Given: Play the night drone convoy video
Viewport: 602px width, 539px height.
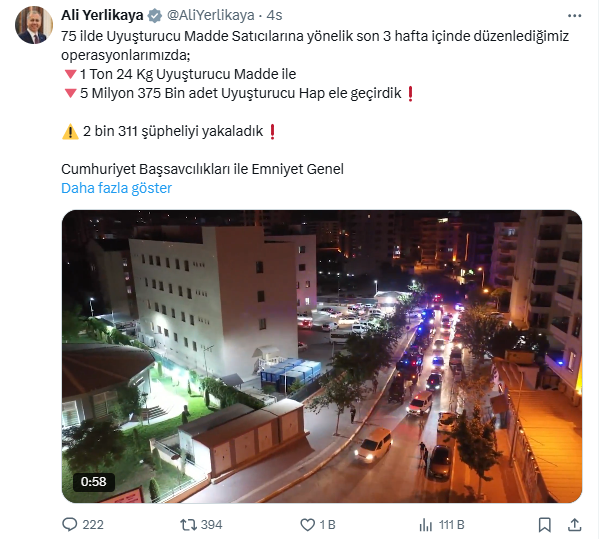Looking at the screenshot, I should coord(322,356).
